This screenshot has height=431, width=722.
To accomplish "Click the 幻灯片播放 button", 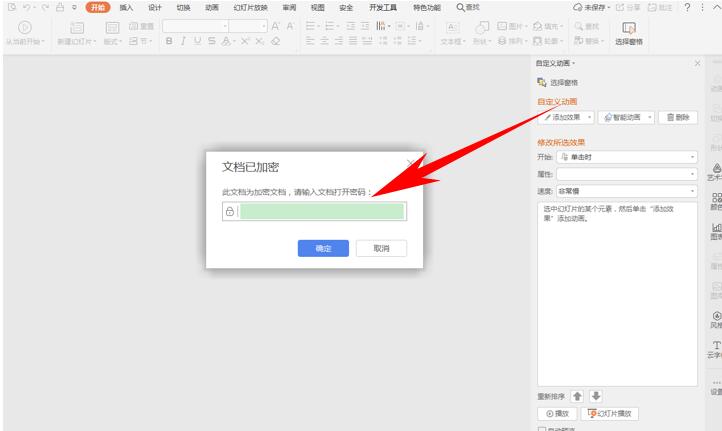I will (610, 414).
